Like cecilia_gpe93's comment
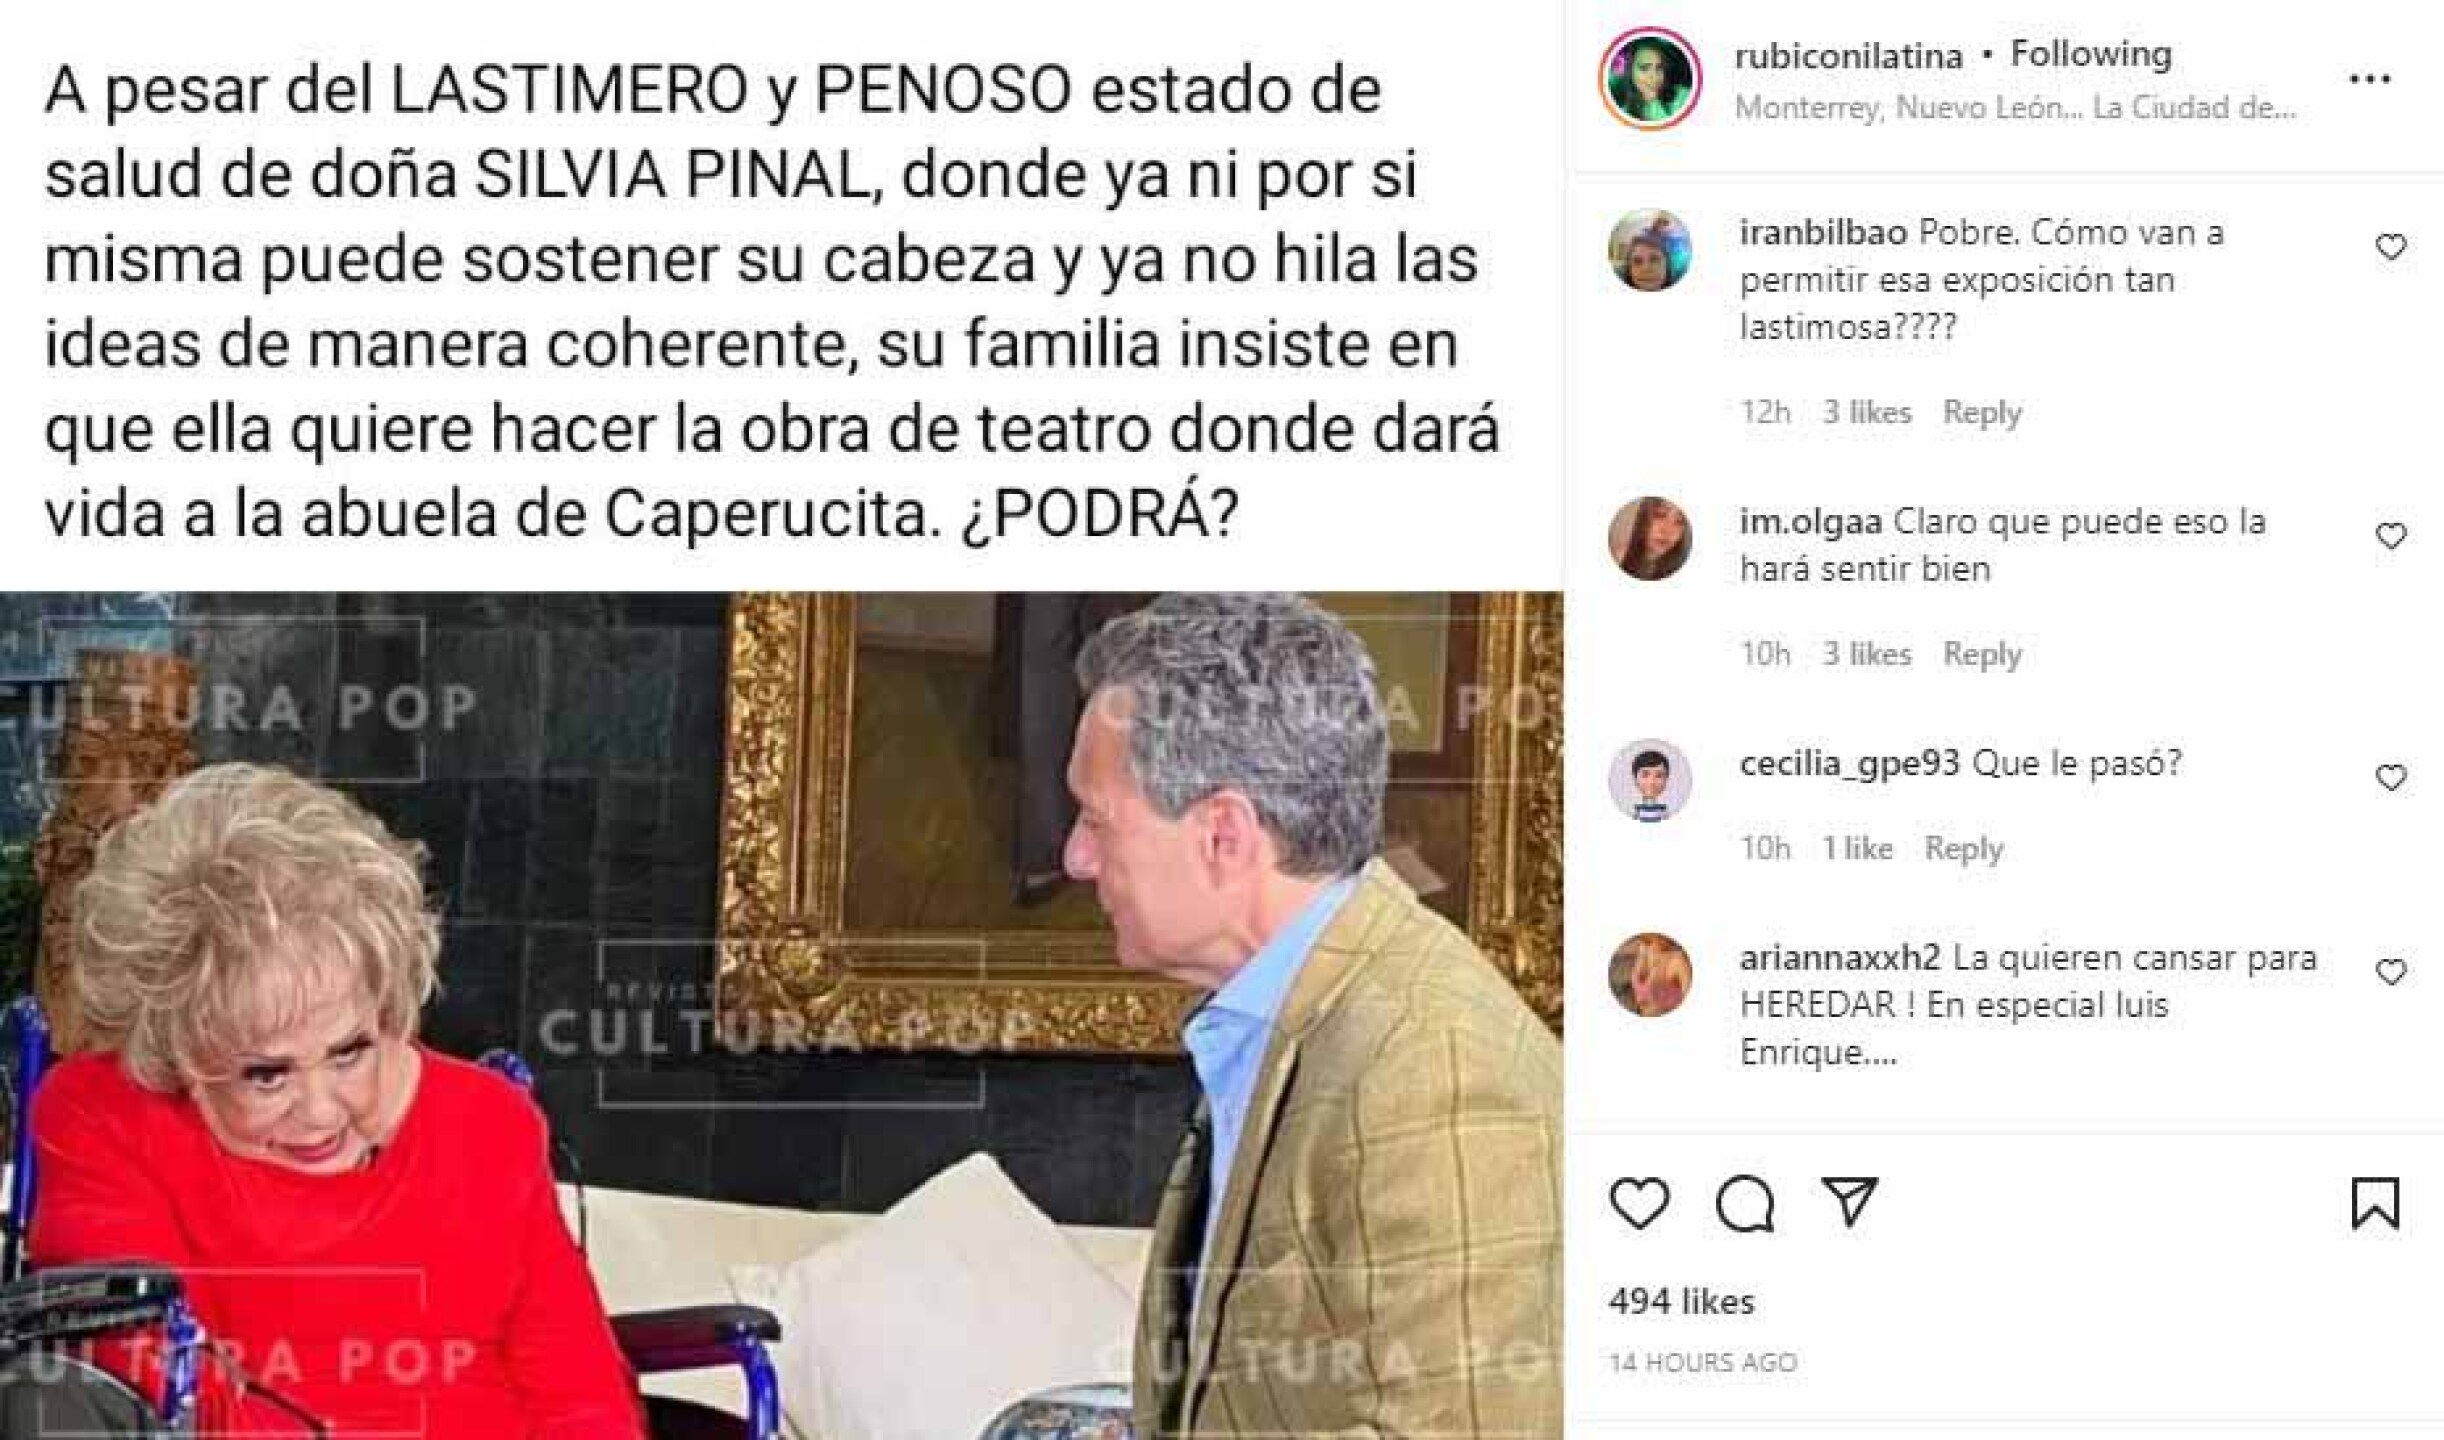The image size is (2444, 1440). tap(2391, 777)
